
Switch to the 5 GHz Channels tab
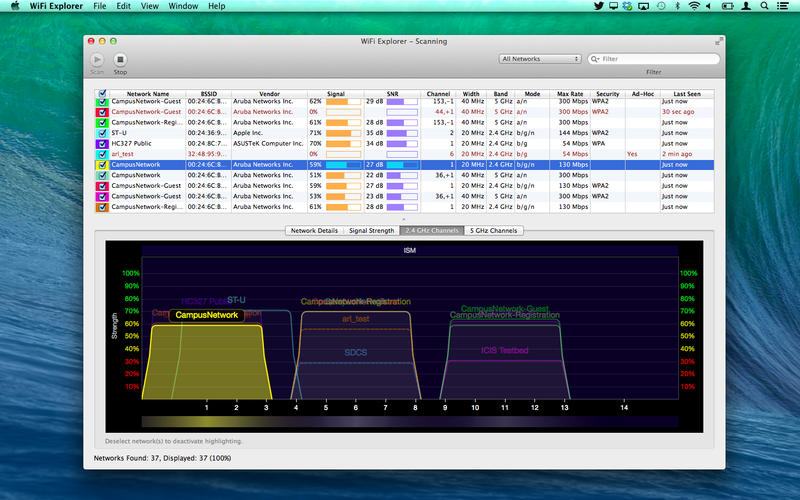click(x=493, y=230)
